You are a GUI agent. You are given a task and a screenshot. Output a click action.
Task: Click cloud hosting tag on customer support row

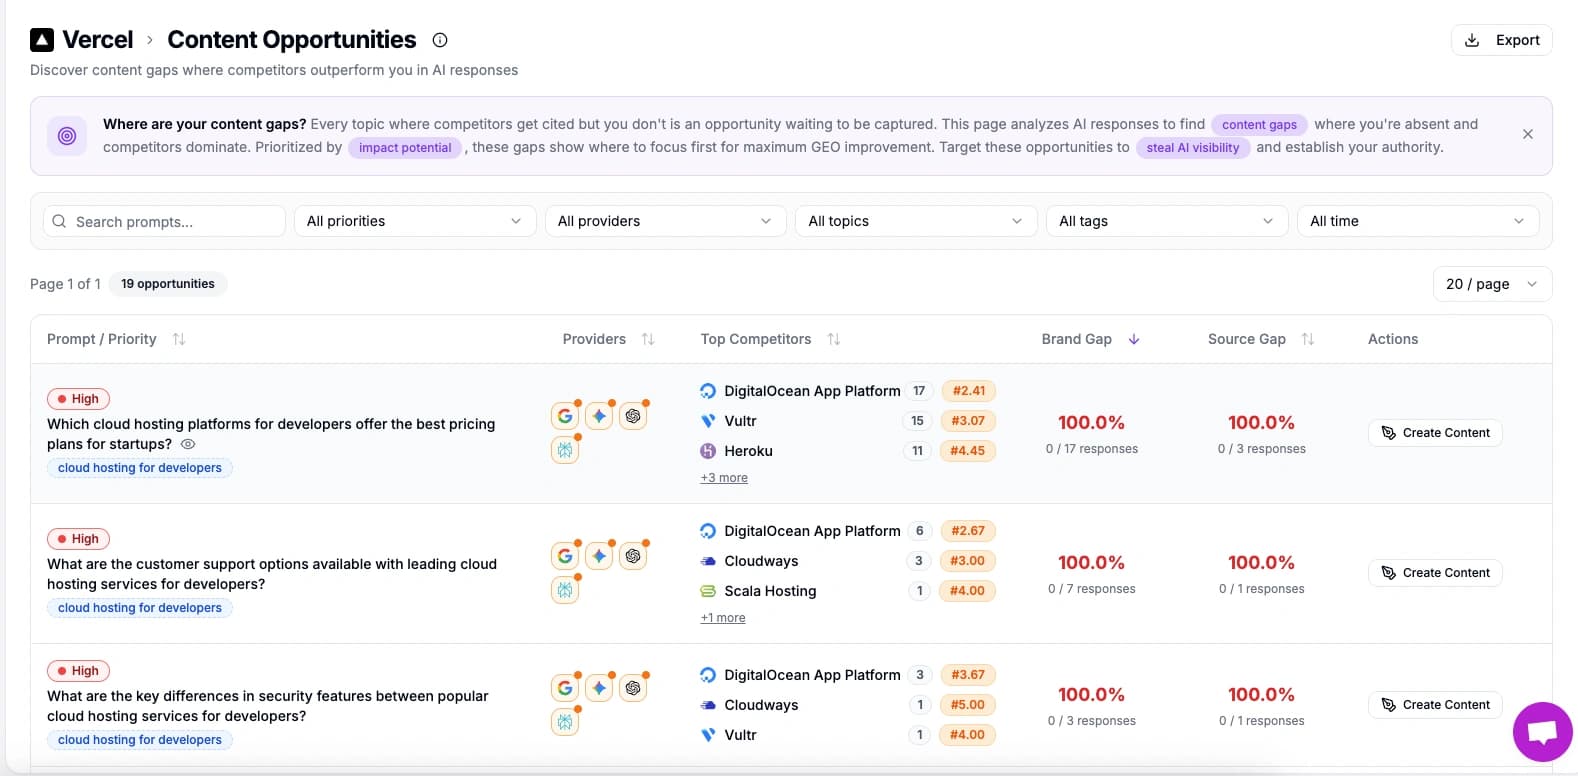point(140,608)
